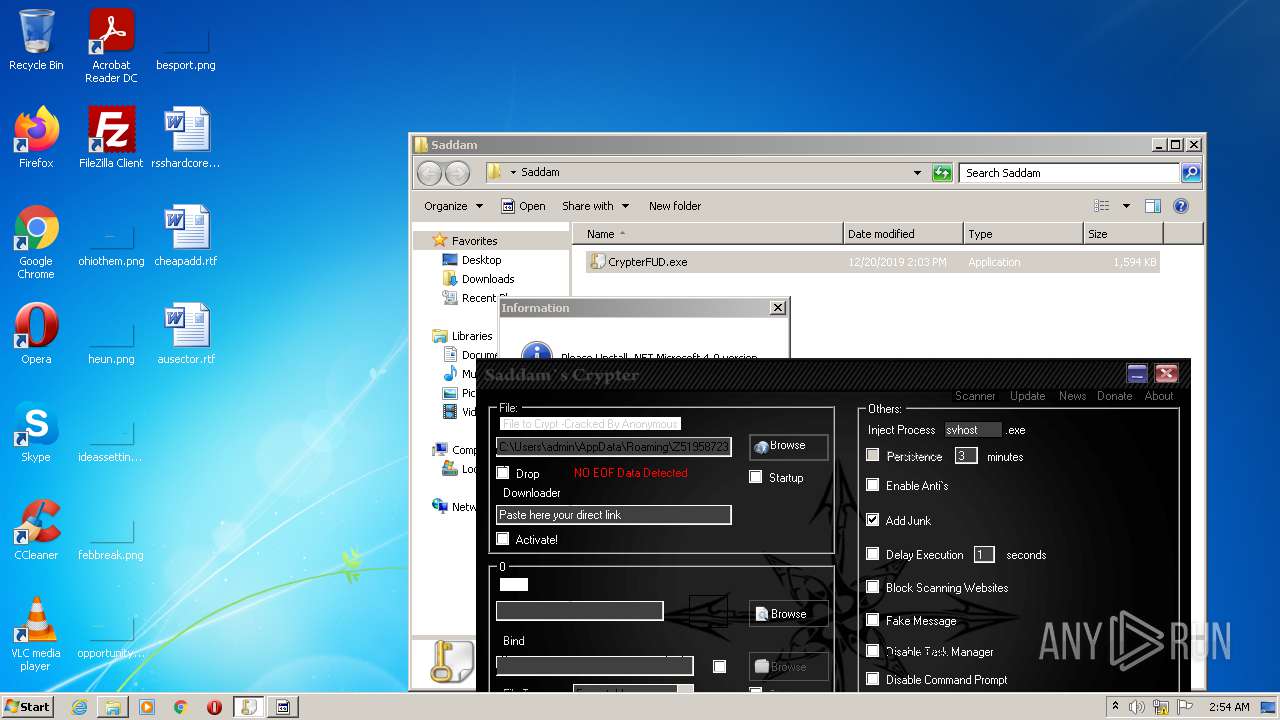The height and width of the screenshot is (720, 1280).
Task: Click Inject Process svhost field
Action: [973, 430]
